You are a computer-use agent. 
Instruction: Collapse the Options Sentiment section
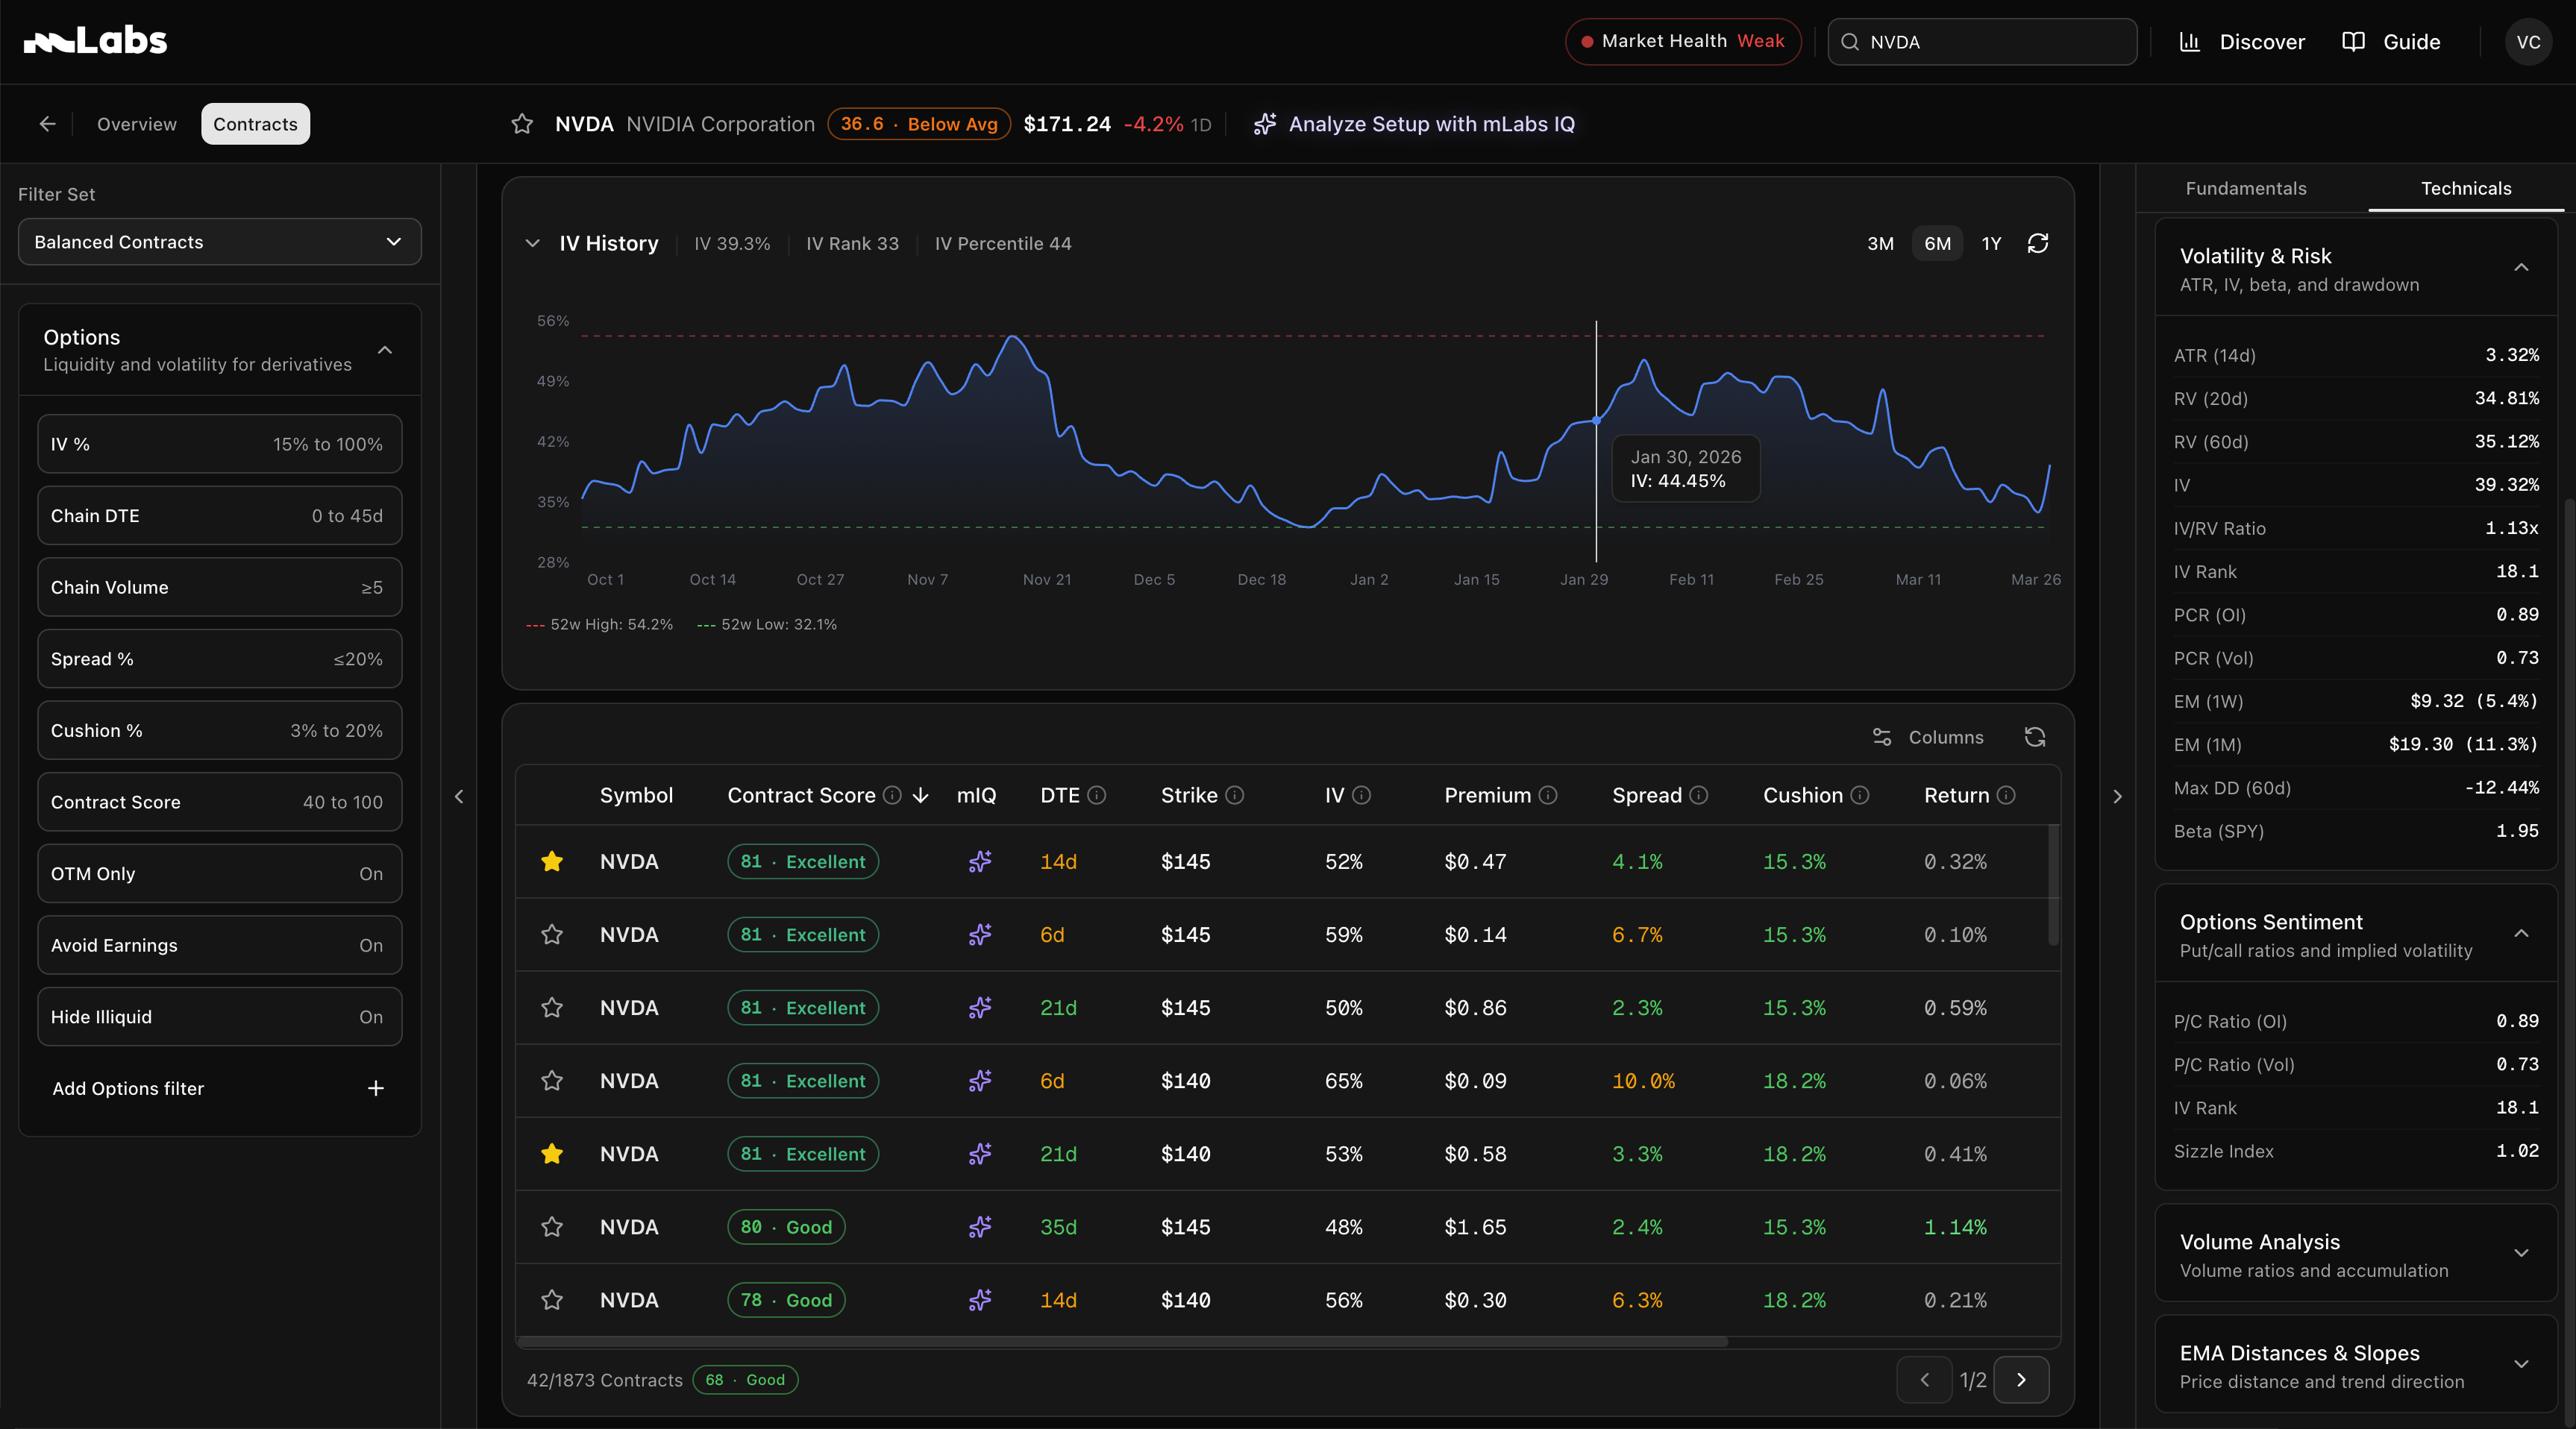(2521, 934)
